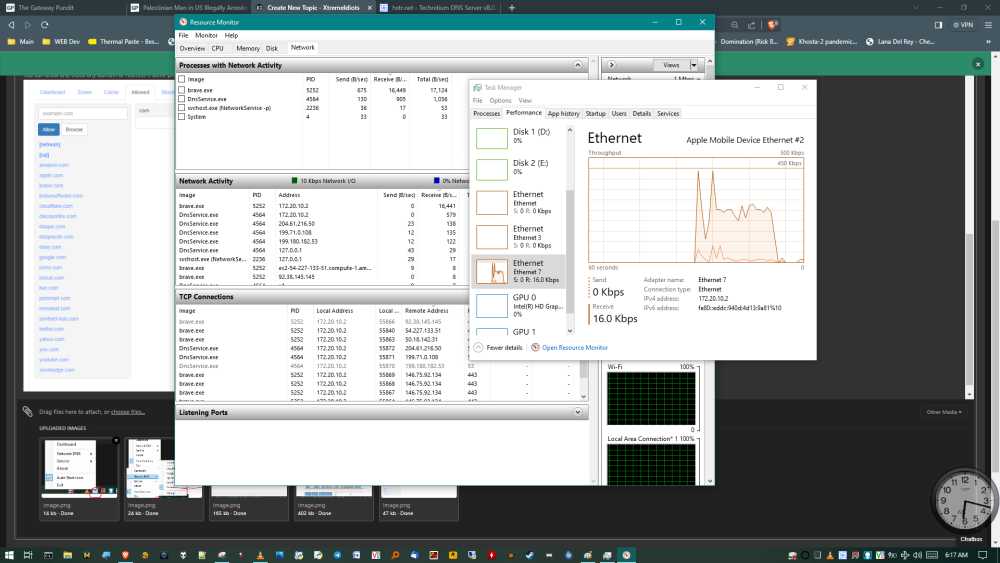Click the Ethernet 7 graph thumbnail
The height and width of the screenshot is (563, 1000).
click(492, 270)
